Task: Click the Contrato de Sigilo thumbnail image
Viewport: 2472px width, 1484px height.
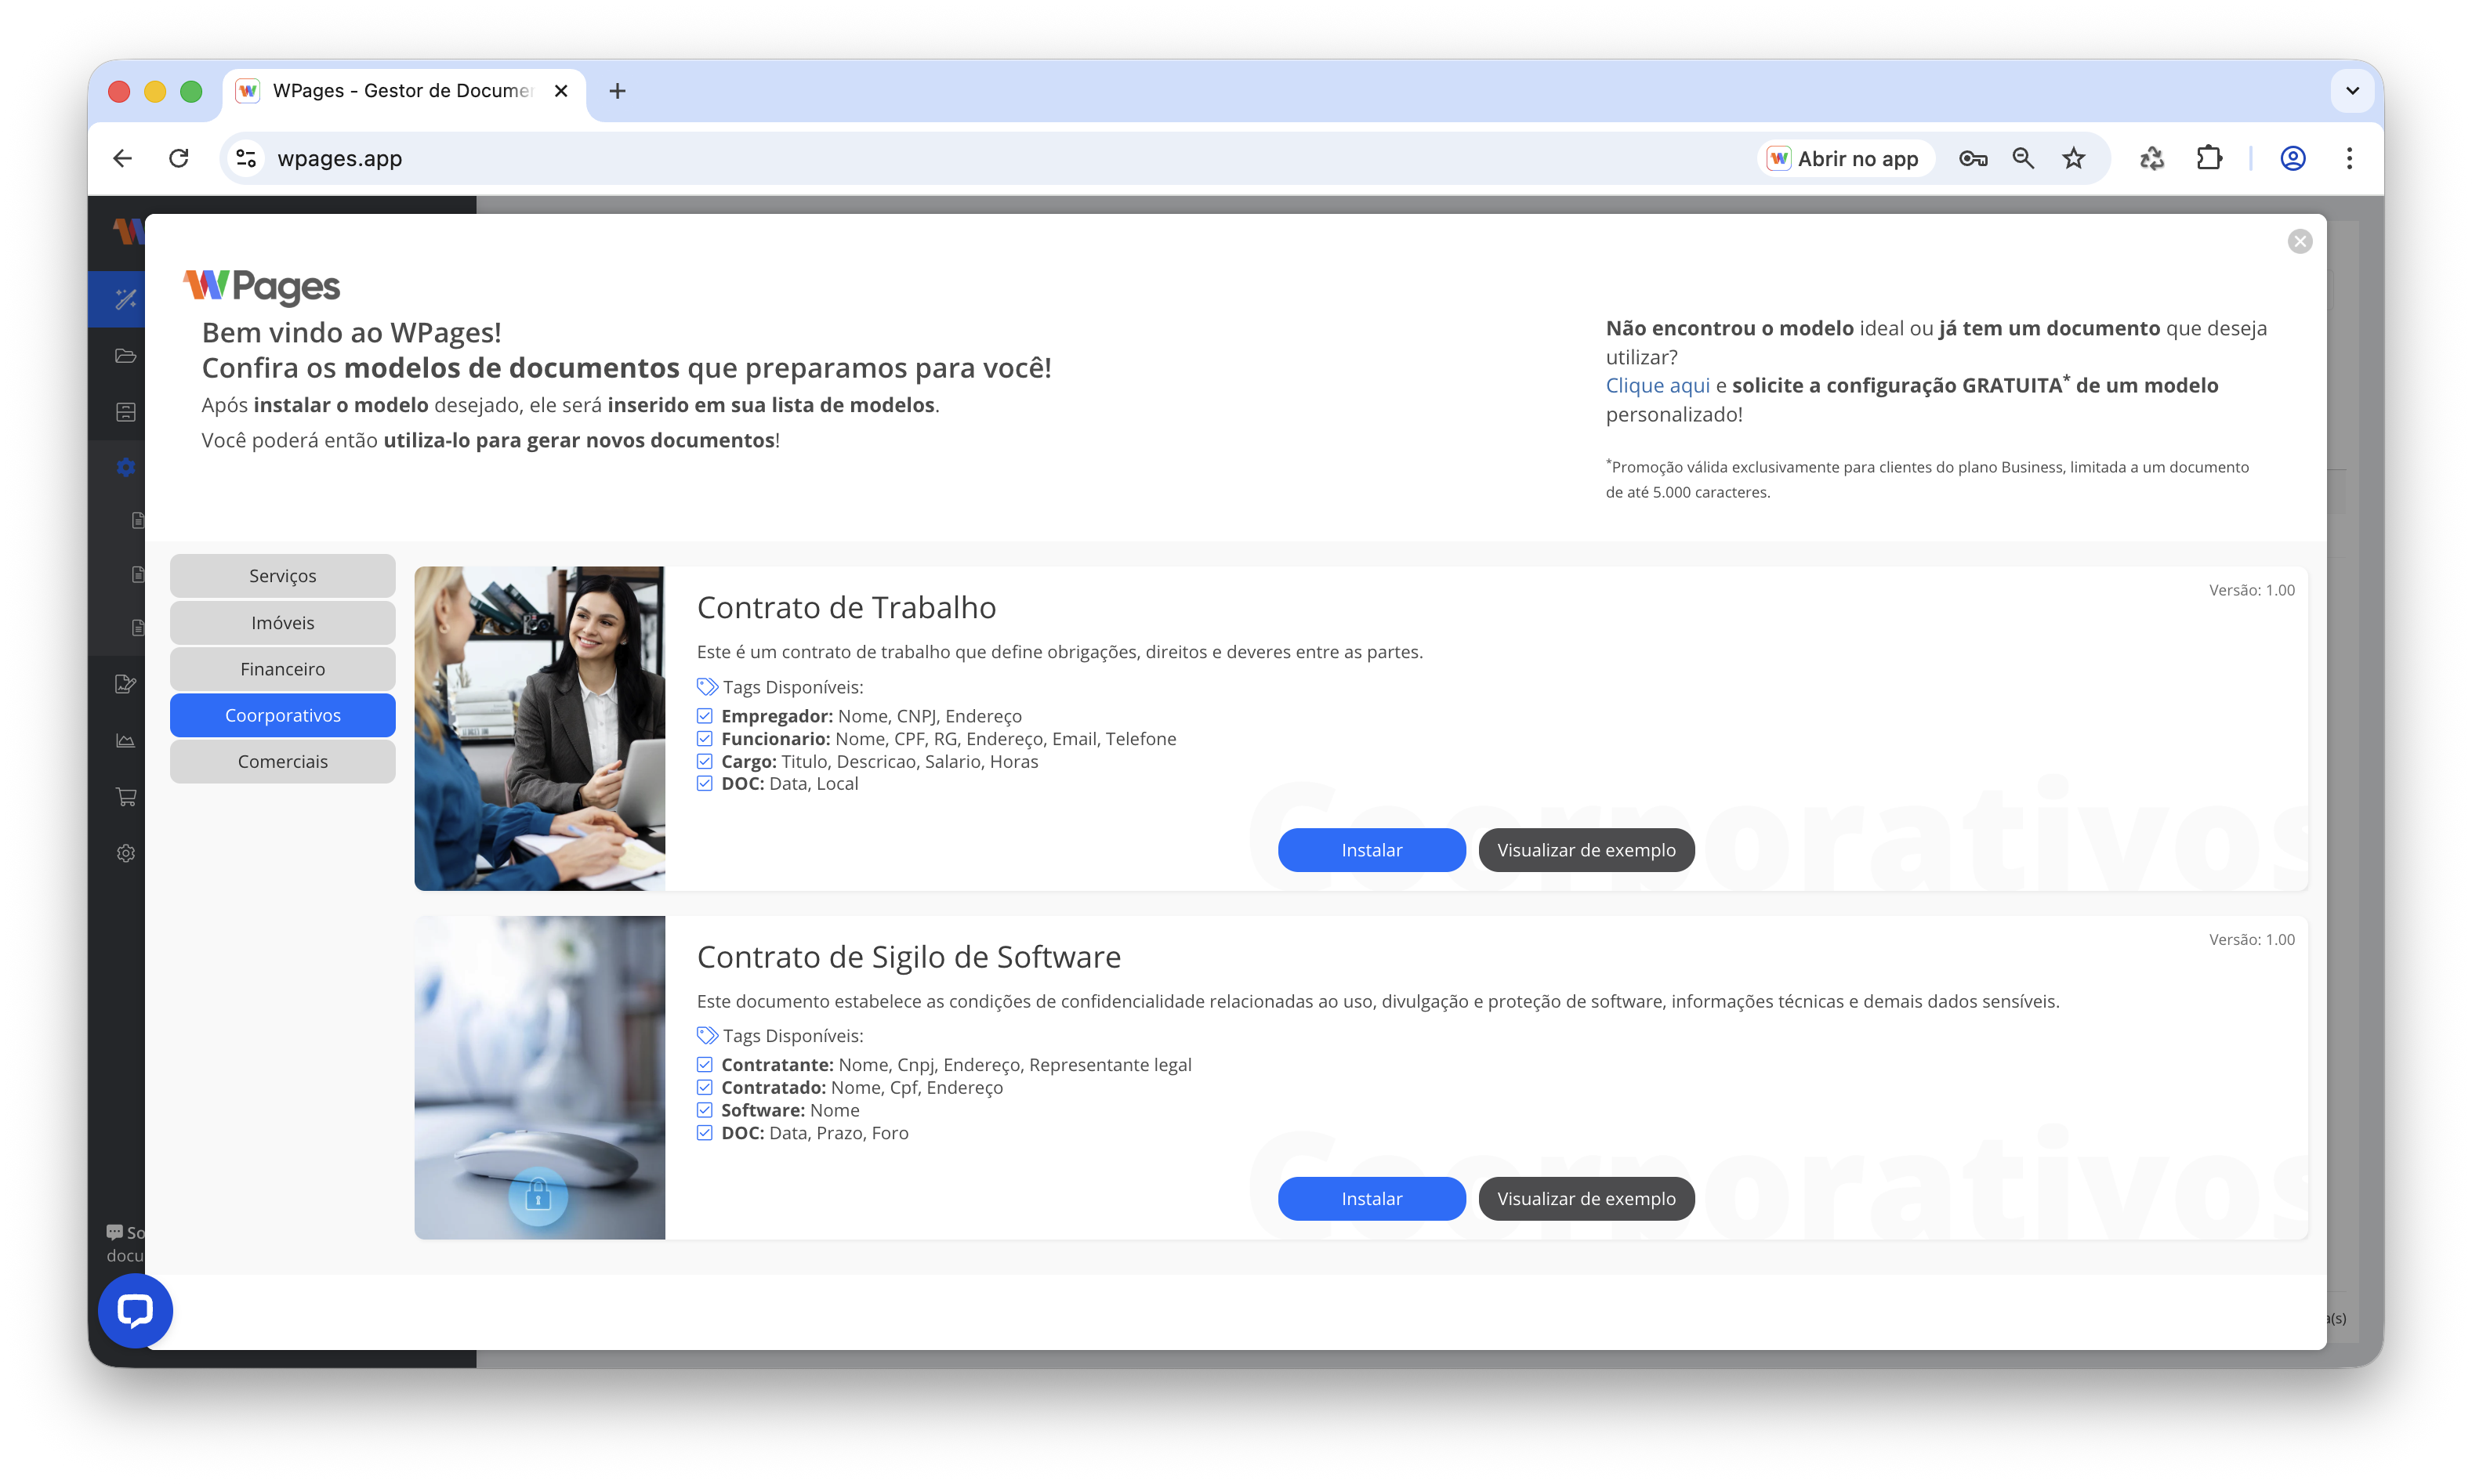Action: tap(540, 1077)
